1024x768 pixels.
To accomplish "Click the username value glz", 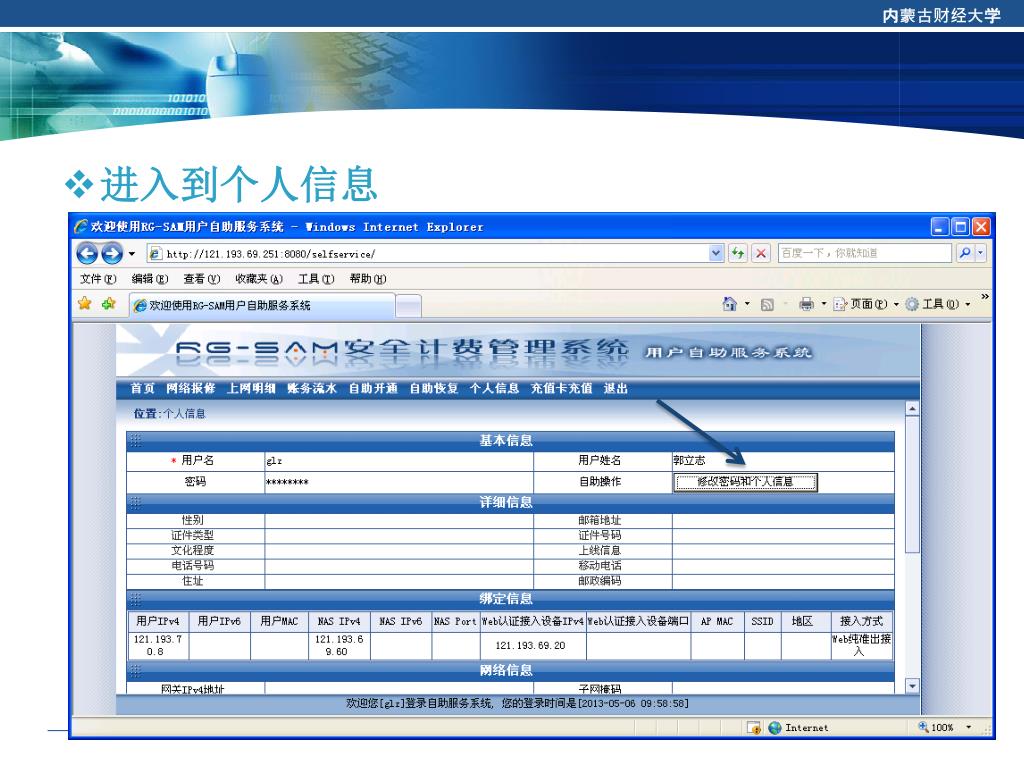I will [274, 461].
